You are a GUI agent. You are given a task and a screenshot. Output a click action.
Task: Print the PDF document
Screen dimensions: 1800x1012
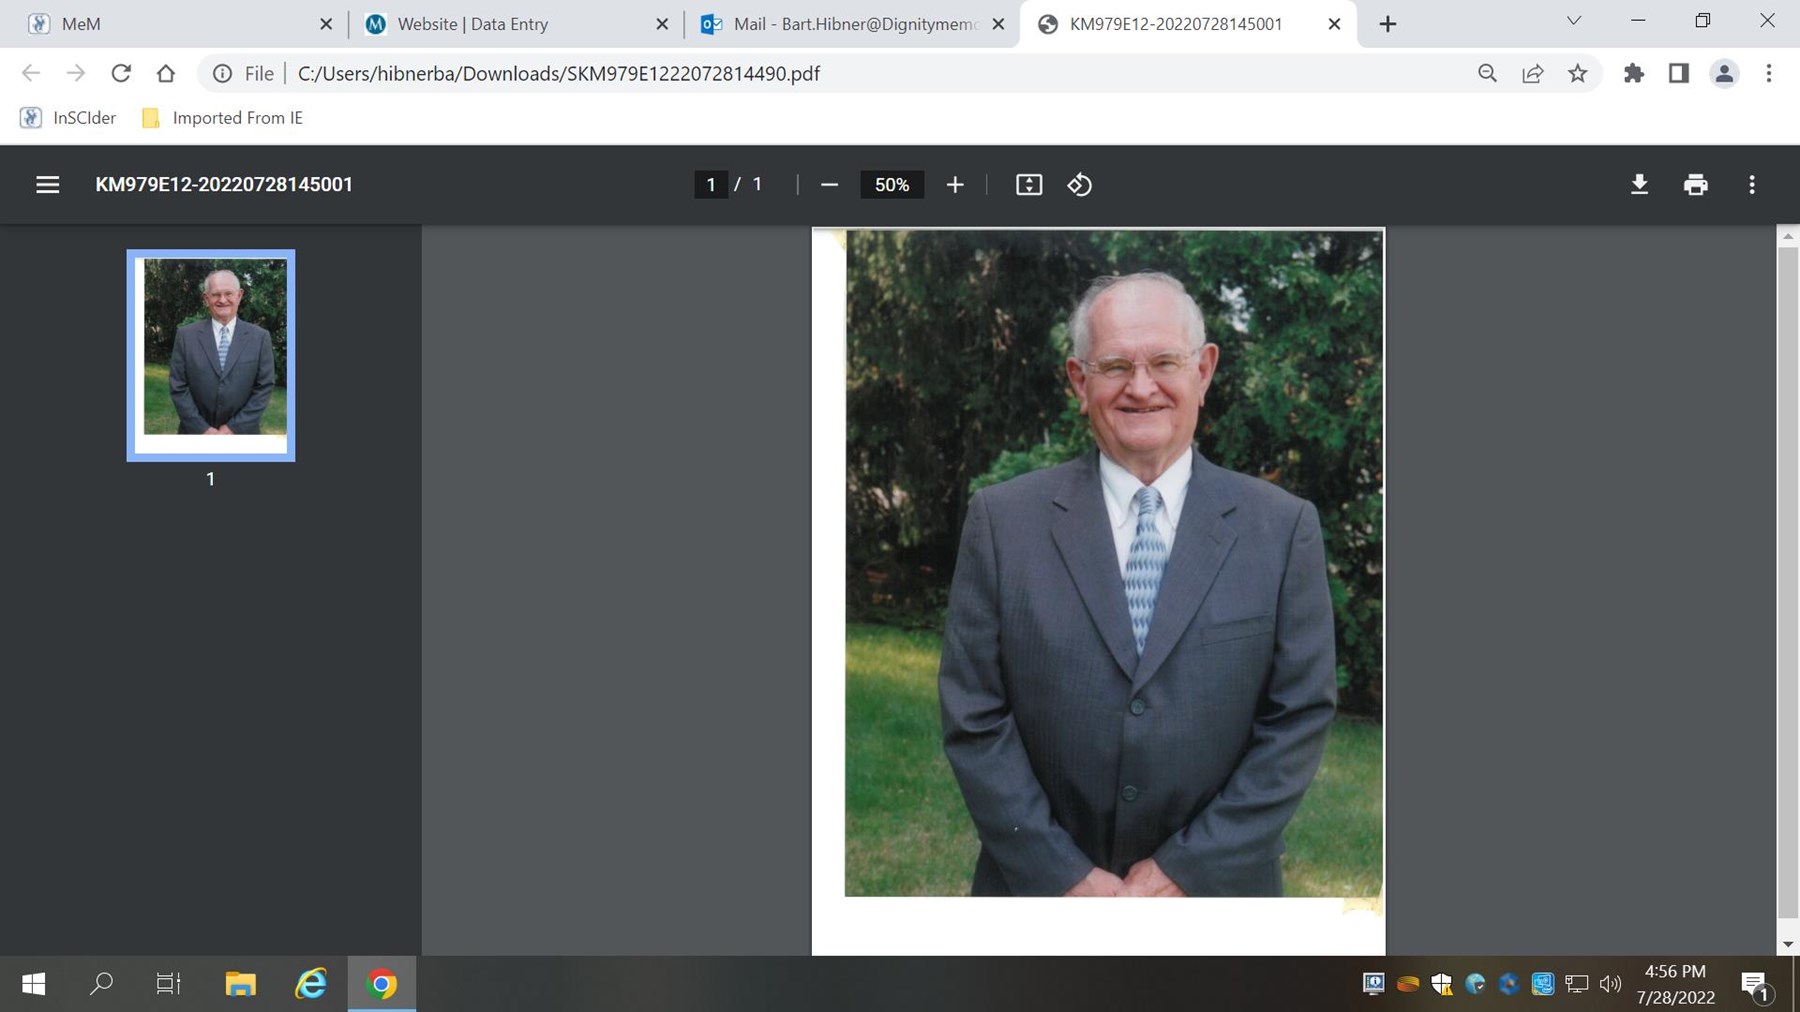click(1695, 185)
